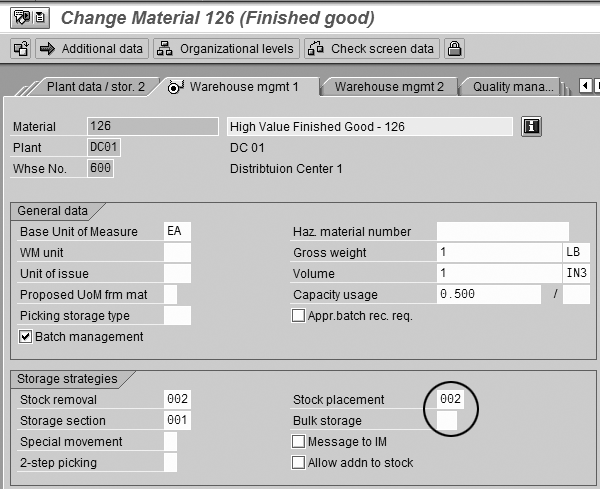Click the Plant field DC01

click(x=104, y=147)
